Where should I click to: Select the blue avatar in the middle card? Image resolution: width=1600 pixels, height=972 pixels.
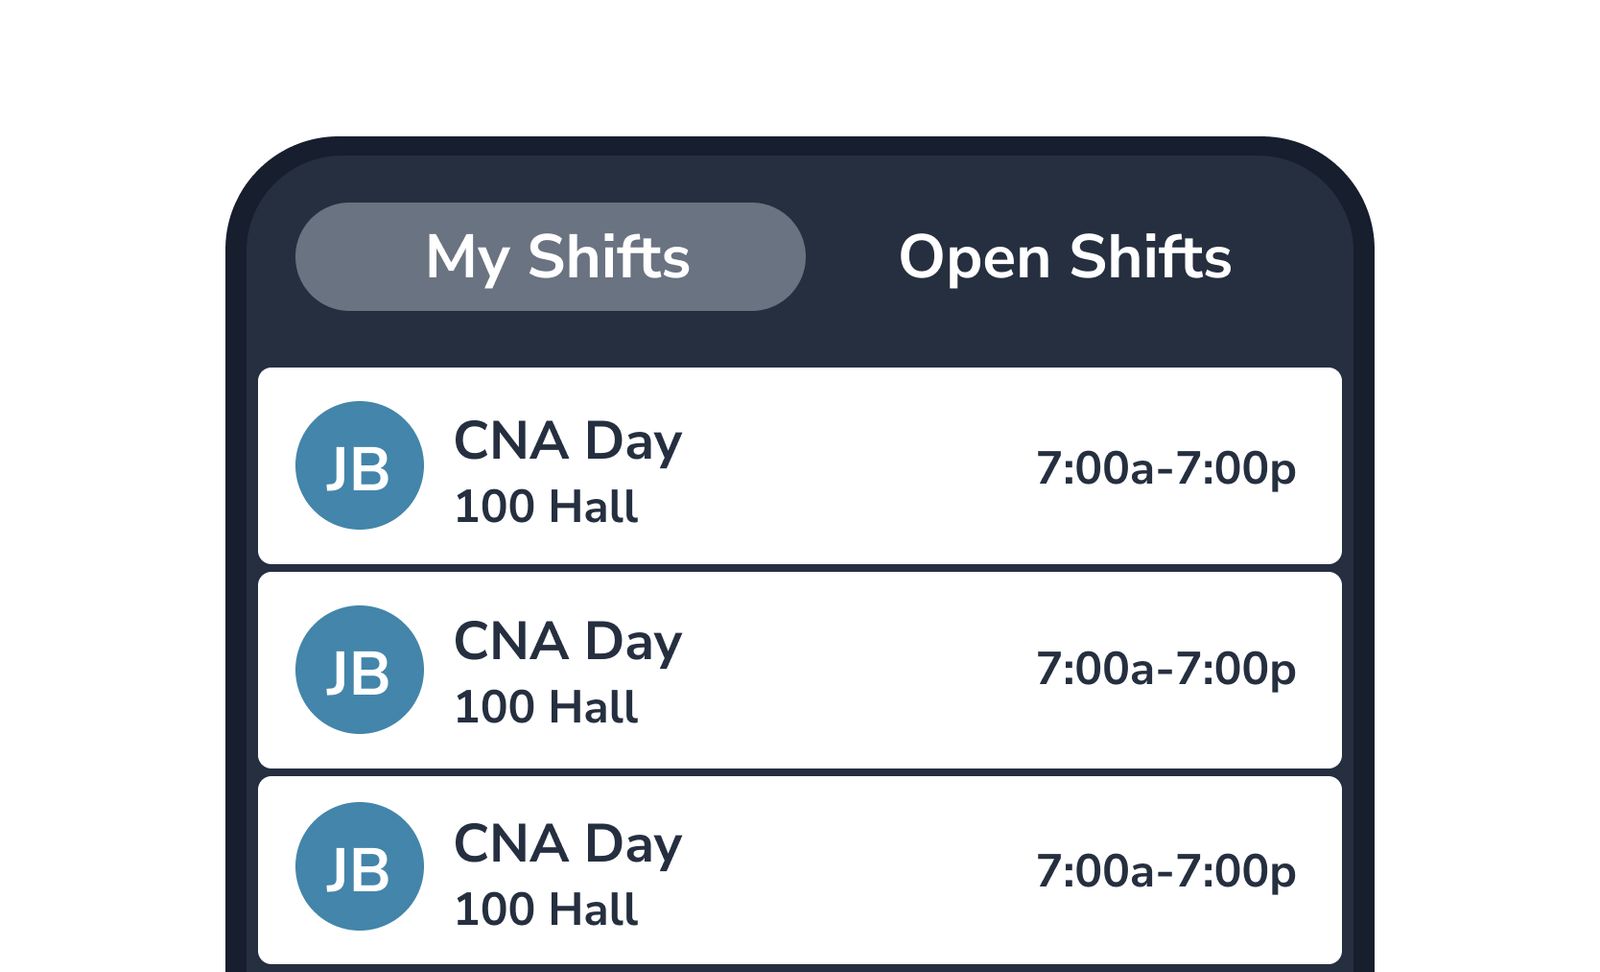click(360, 668)
